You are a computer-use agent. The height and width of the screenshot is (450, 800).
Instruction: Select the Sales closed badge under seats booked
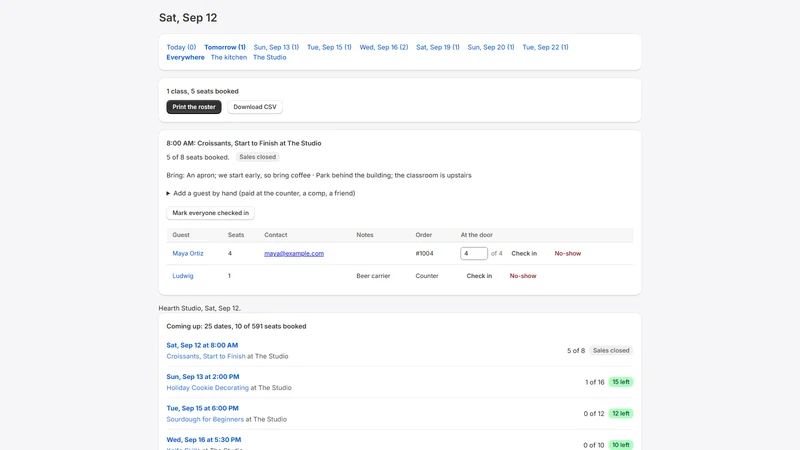click(258, 157)
